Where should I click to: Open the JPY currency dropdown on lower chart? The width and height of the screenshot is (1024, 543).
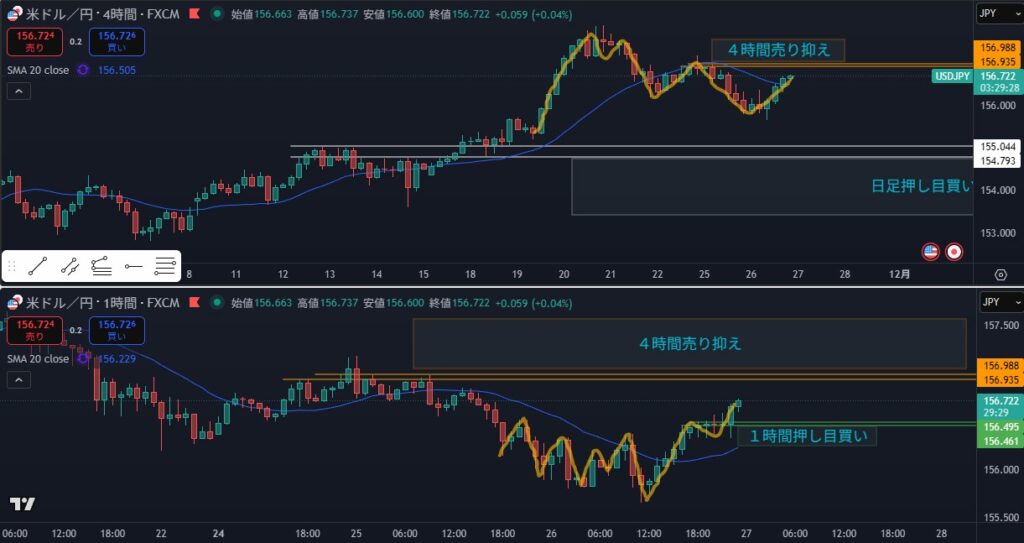(999, 302)
